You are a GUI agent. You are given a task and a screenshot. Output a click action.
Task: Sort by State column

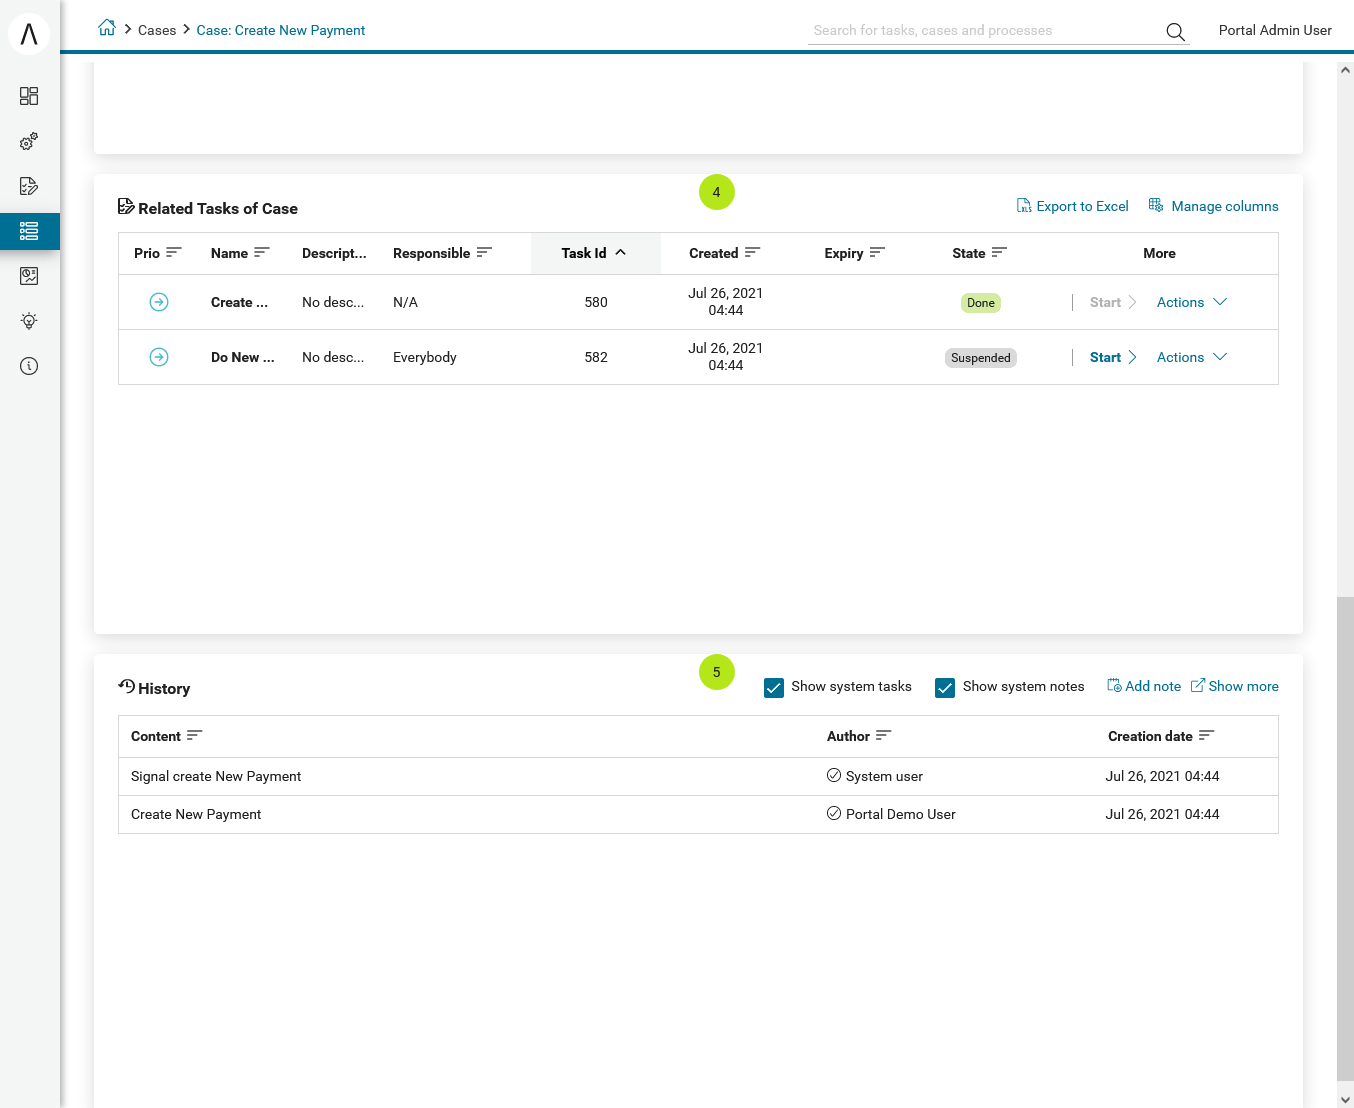(979, 253)
